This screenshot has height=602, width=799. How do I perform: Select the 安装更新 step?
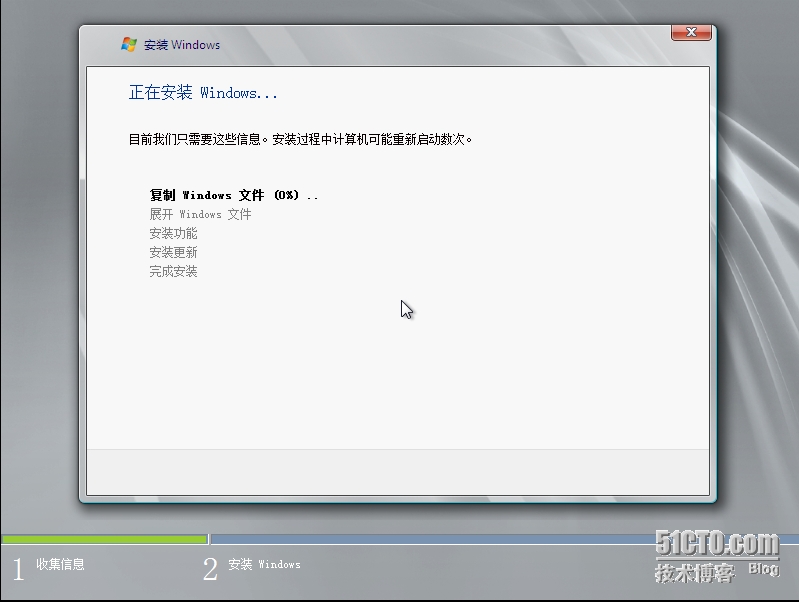173,252
